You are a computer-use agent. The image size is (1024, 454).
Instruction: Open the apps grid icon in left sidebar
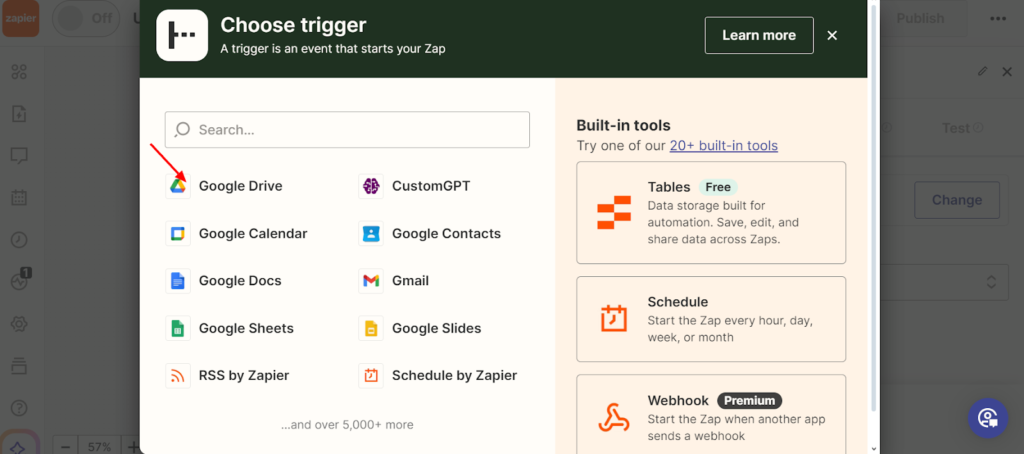tap(19, 72)
